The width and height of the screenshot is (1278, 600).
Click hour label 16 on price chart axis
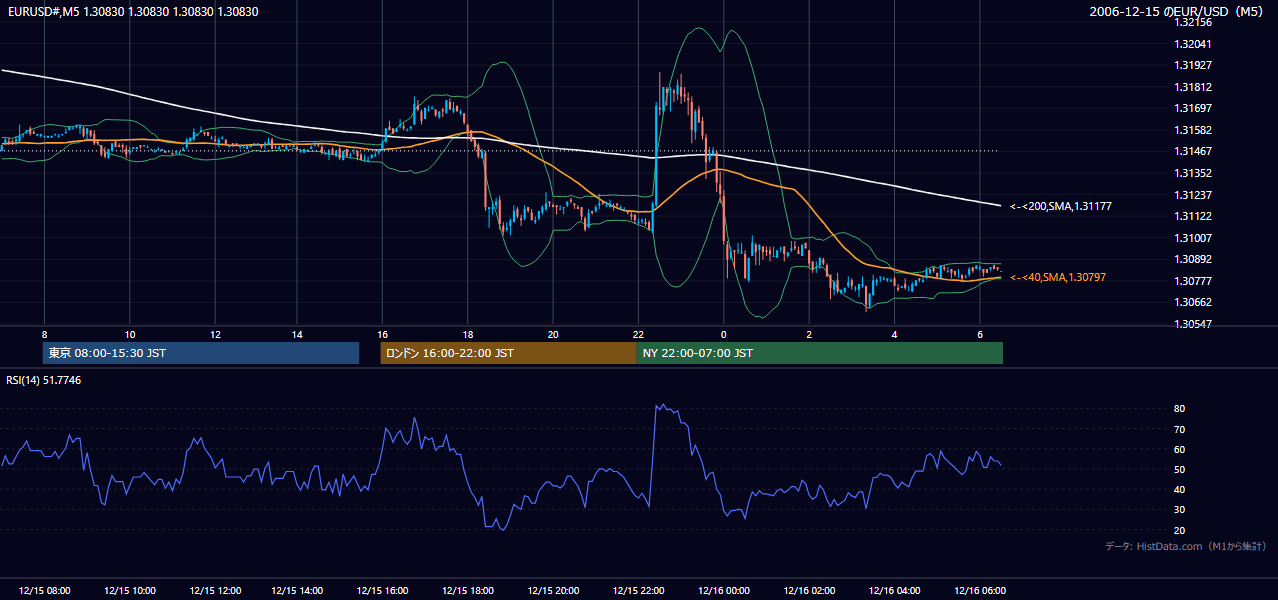click(383, 334)
